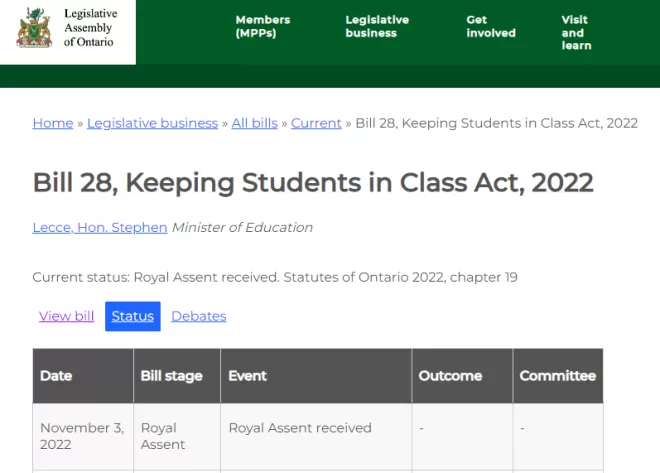Switch to the Debates tab
Screen dimensions: 660x473
[199, 316]
